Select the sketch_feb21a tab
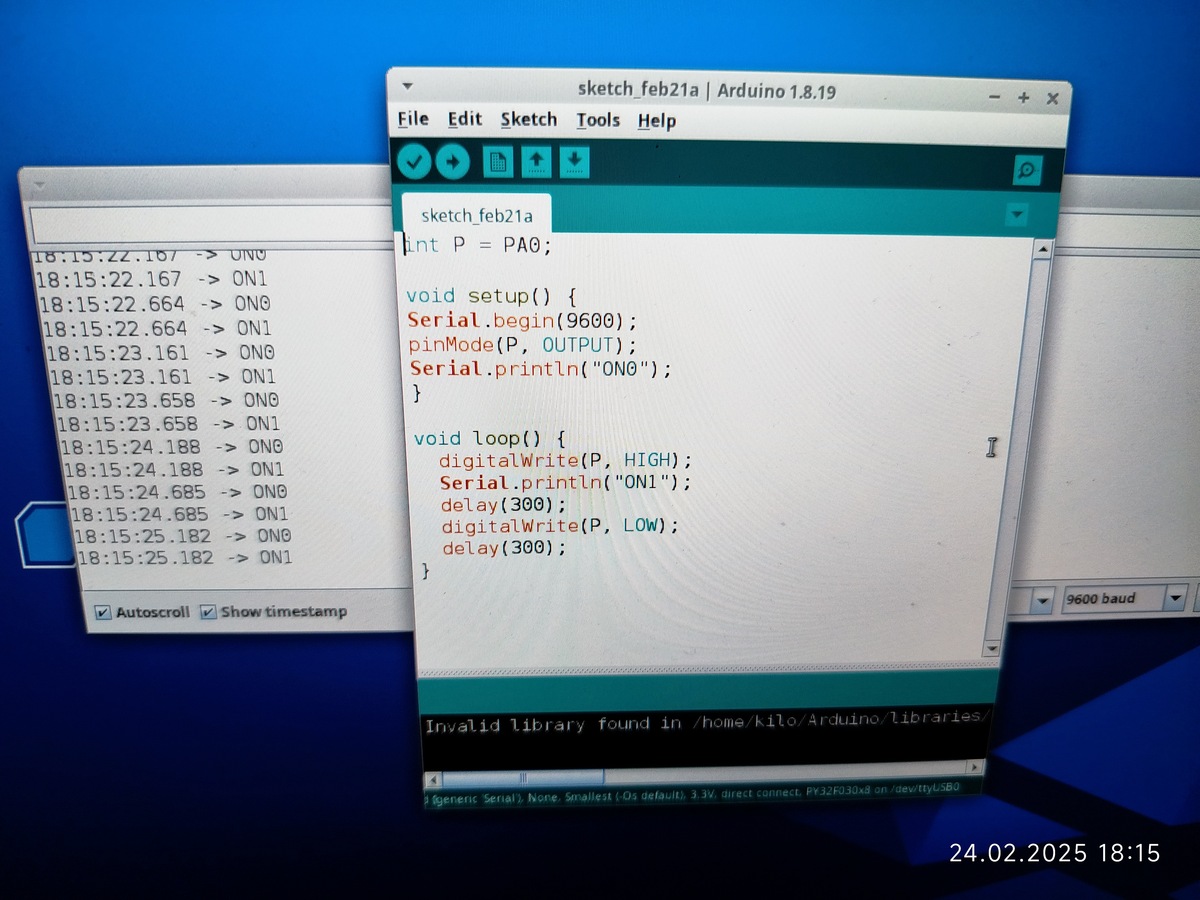 (477, 215)
